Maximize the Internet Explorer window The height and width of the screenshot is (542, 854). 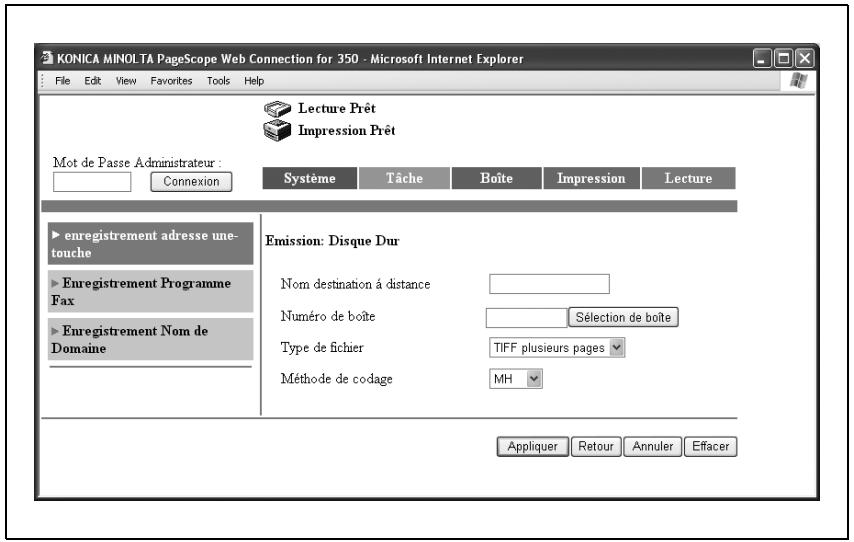tap(783, 58)
